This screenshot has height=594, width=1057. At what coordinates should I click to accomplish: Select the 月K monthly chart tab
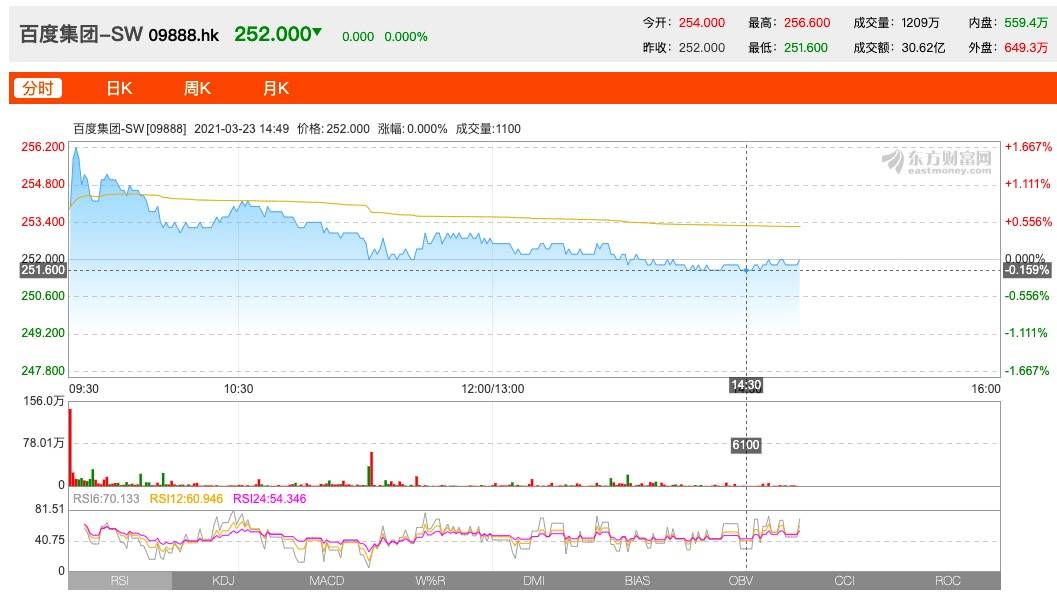[x=275, y=88]
